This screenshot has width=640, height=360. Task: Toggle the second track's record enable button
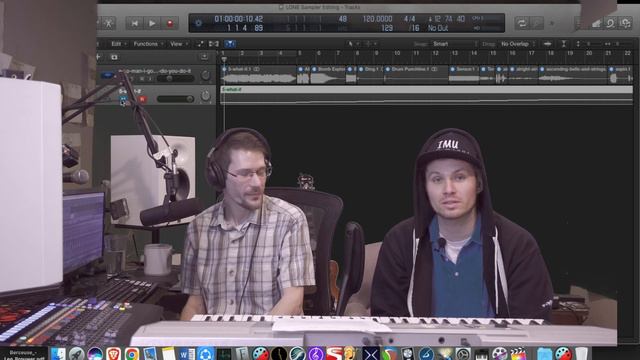point(142,99)
